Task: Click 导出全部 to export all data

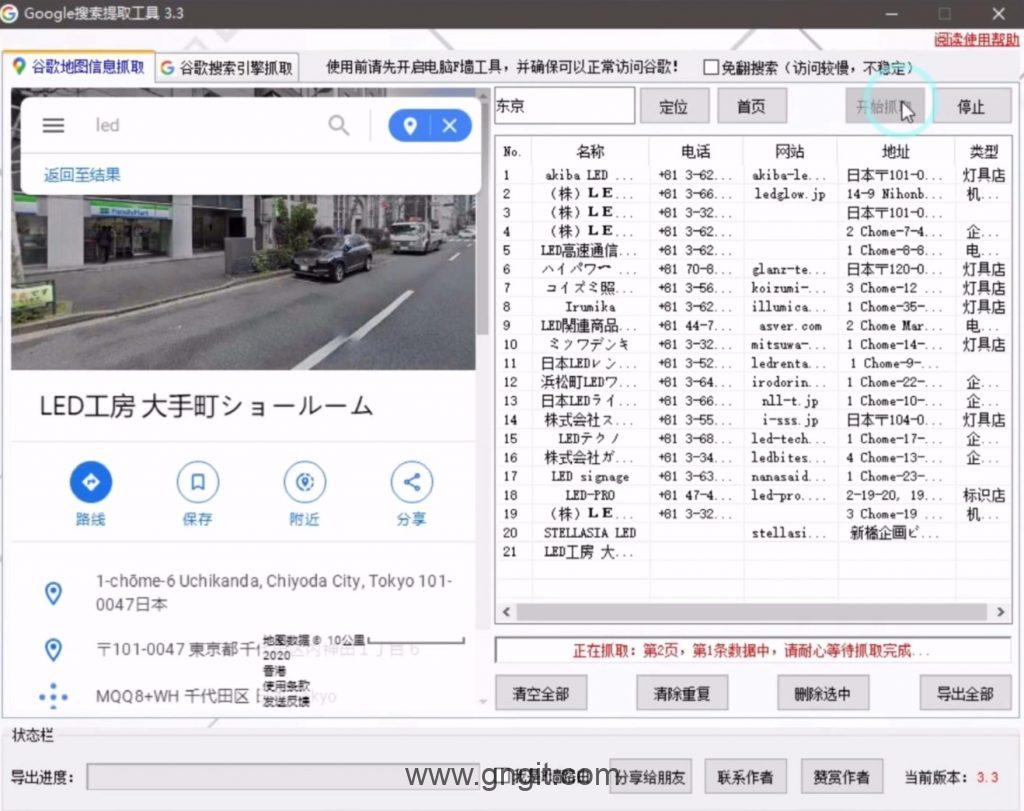Action: click(965, 693)
